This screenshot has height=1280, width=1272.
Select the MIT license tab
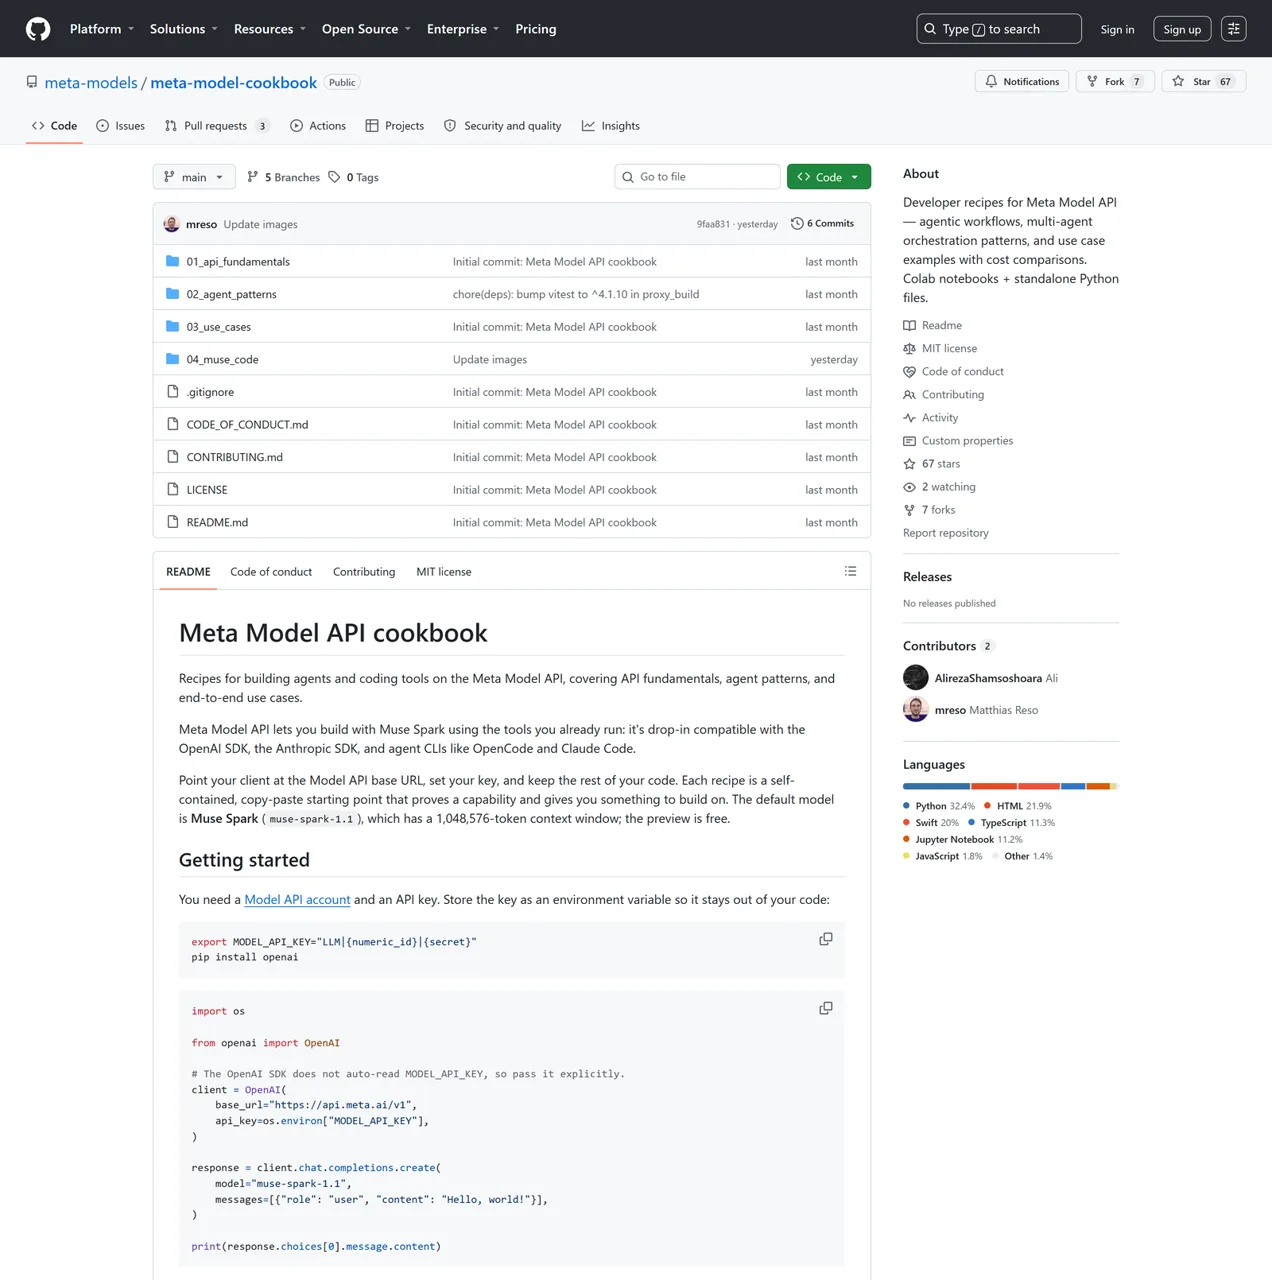(x=444, y=572)
